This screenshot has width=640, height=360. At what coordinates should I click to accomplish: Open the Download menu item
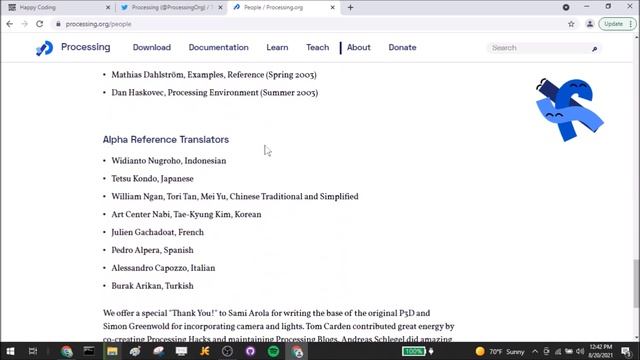(152, 47)
